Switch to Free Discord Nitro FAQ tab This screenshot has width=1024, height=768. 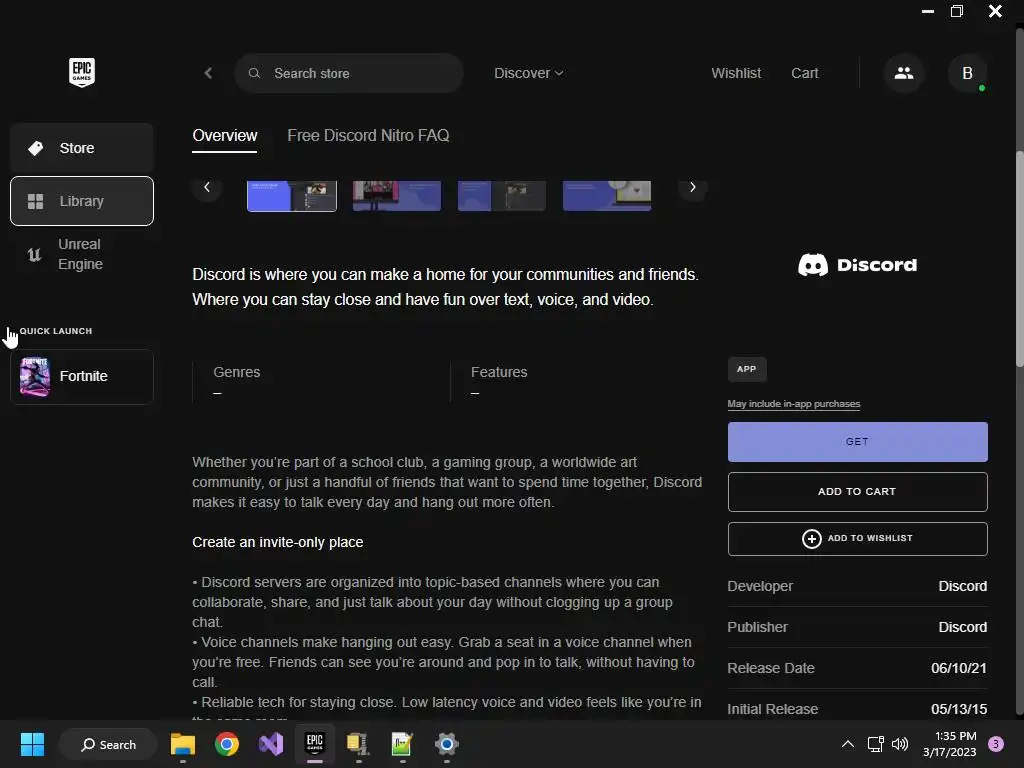pos(368,136)
